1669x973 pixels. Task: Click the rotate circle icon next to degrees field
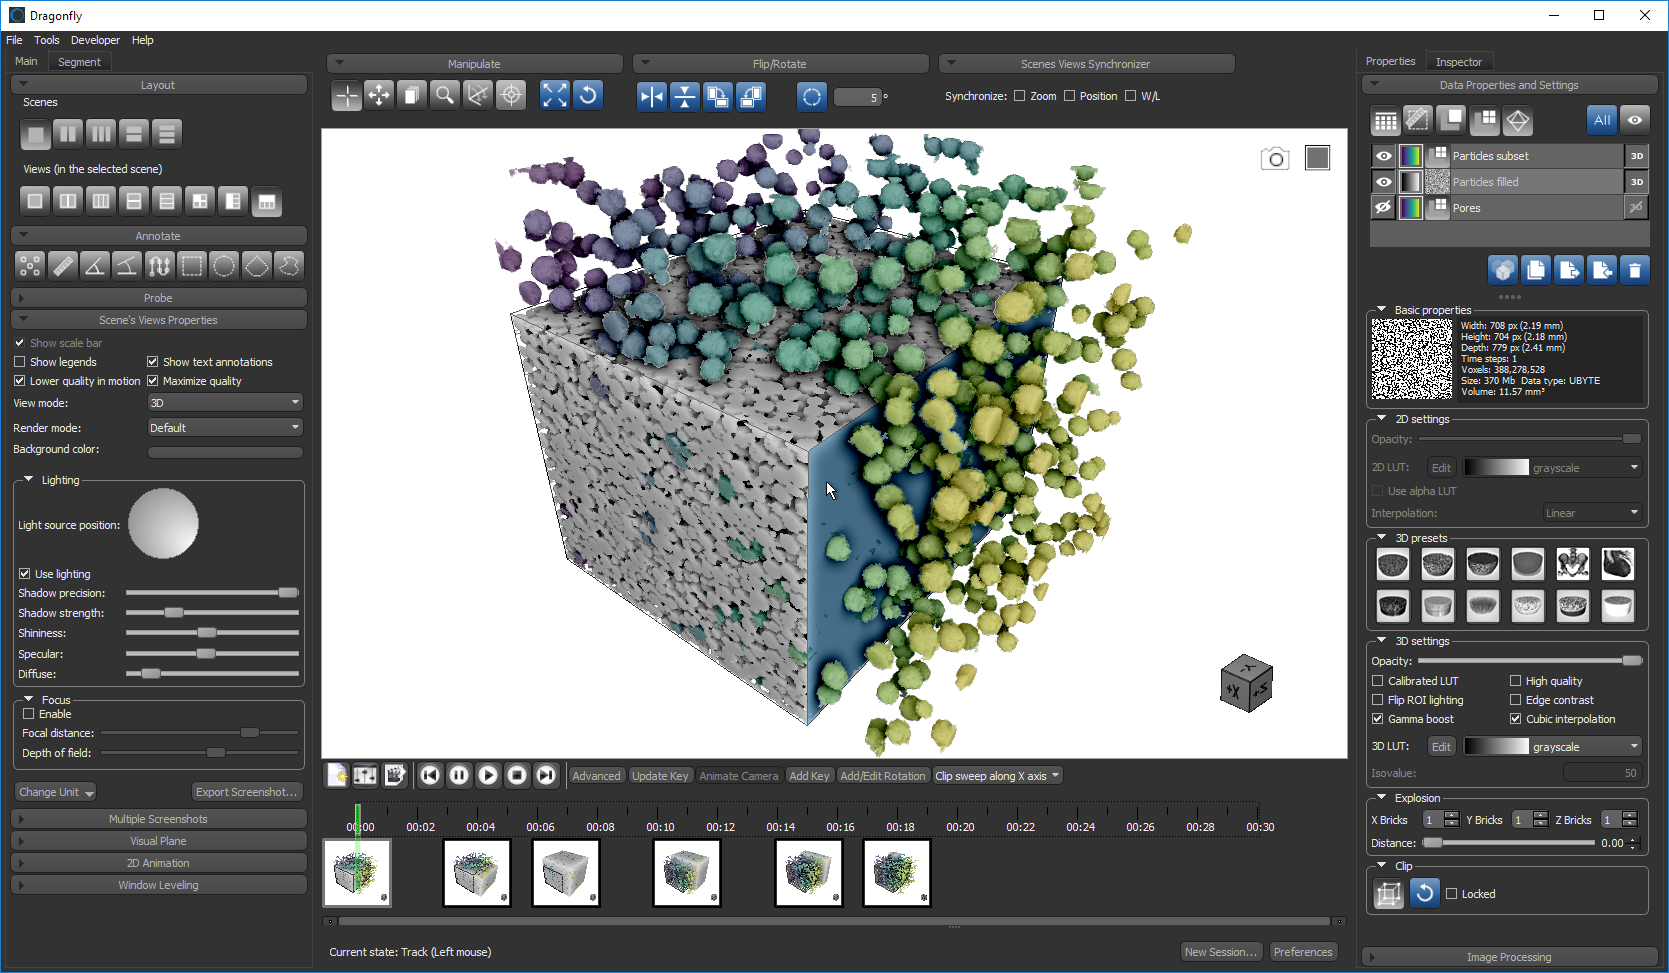point(812,96)
